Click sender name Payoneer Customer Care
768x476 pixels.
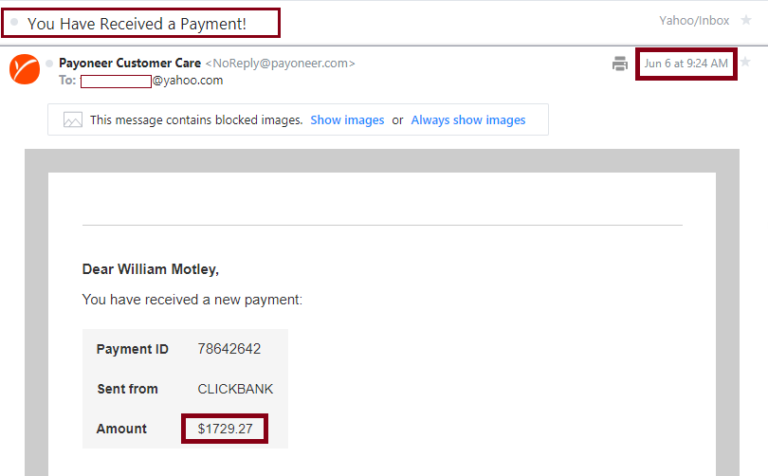130,63
